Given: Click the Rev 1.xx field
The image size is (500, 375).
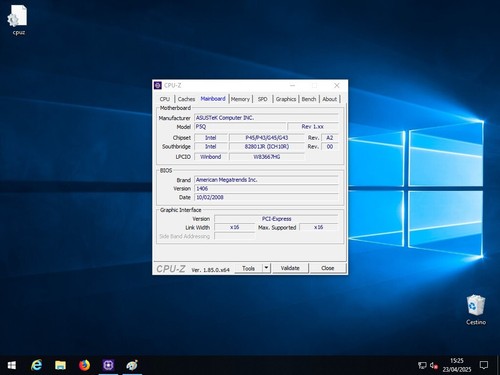Looking at the screenshot, I should pyautogui.click(x=313, y=127).
